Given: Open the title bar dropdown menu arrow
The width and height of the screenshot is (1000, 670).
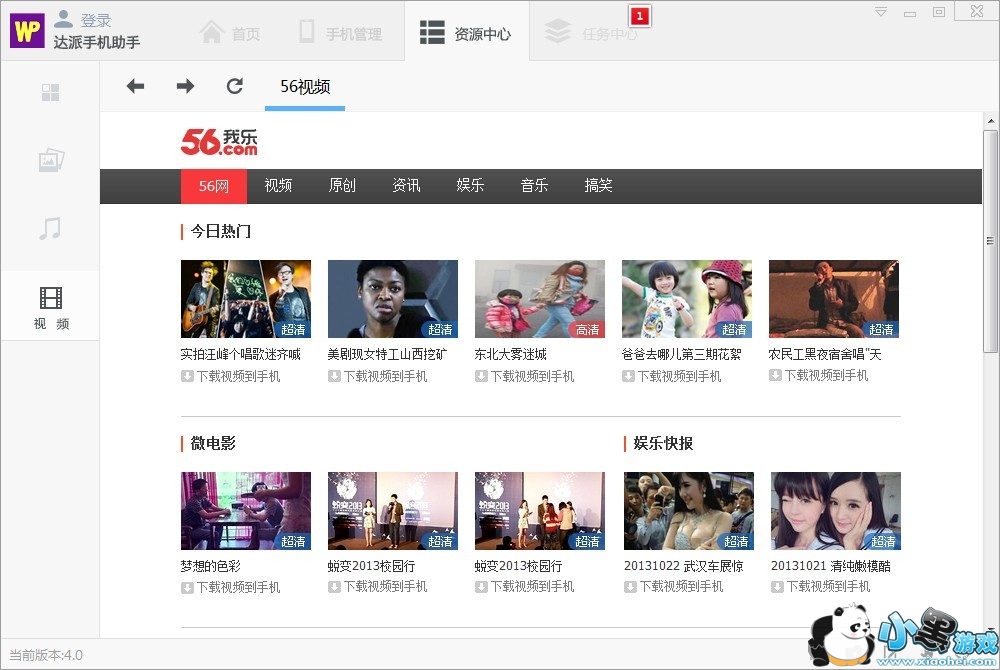Looking at the screenshot, I should pos(881,12).
